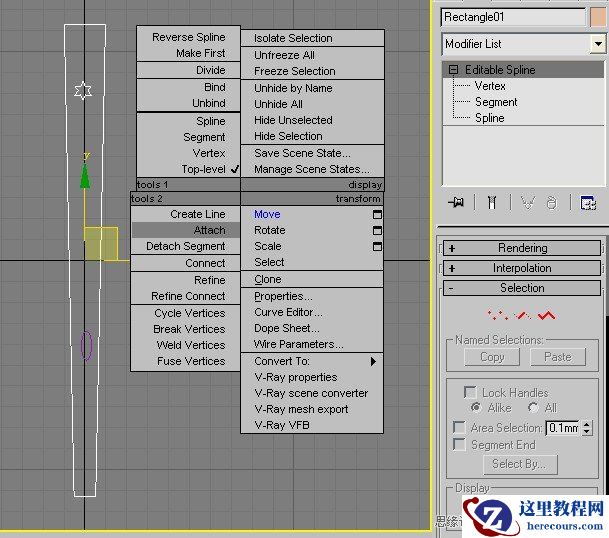
Task: Click the green Y-axis gizmo arrow
Action: coord(85,177)
